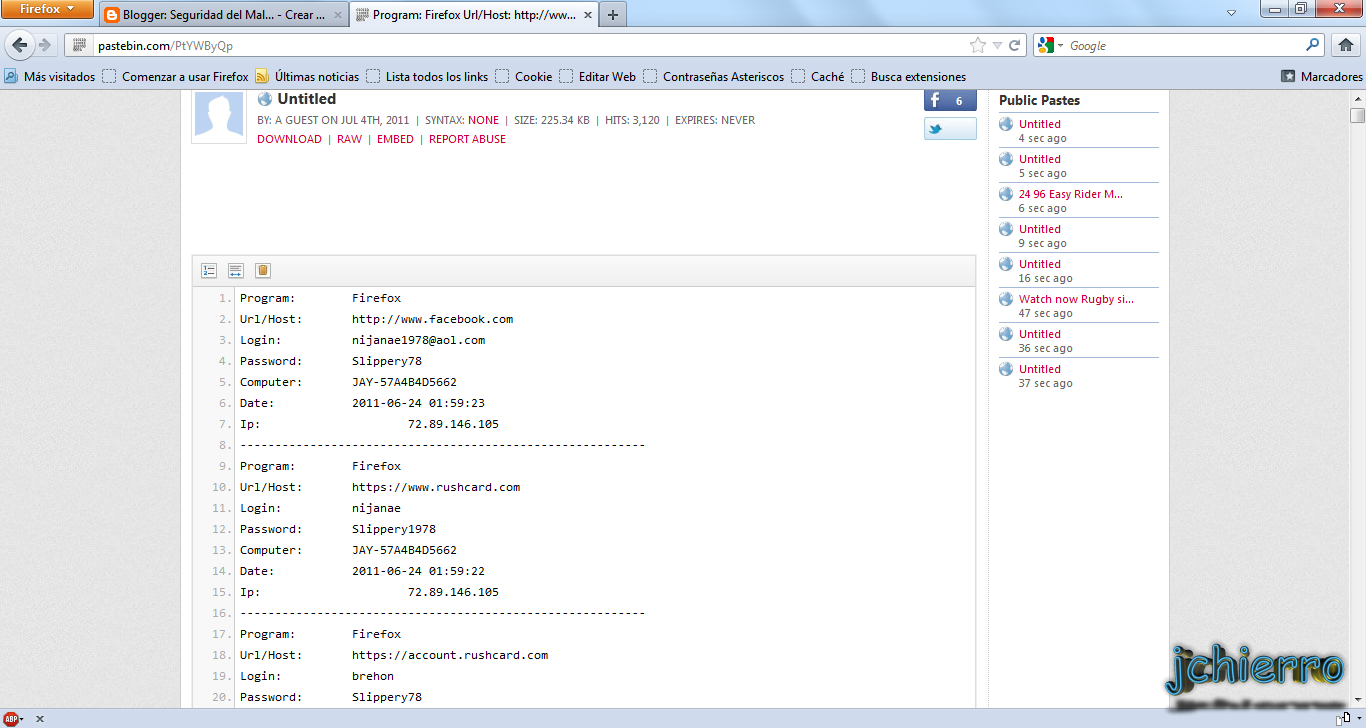Share paste via Twitter button
Viewport: 1366px width, 728px height.
(950, 129)
